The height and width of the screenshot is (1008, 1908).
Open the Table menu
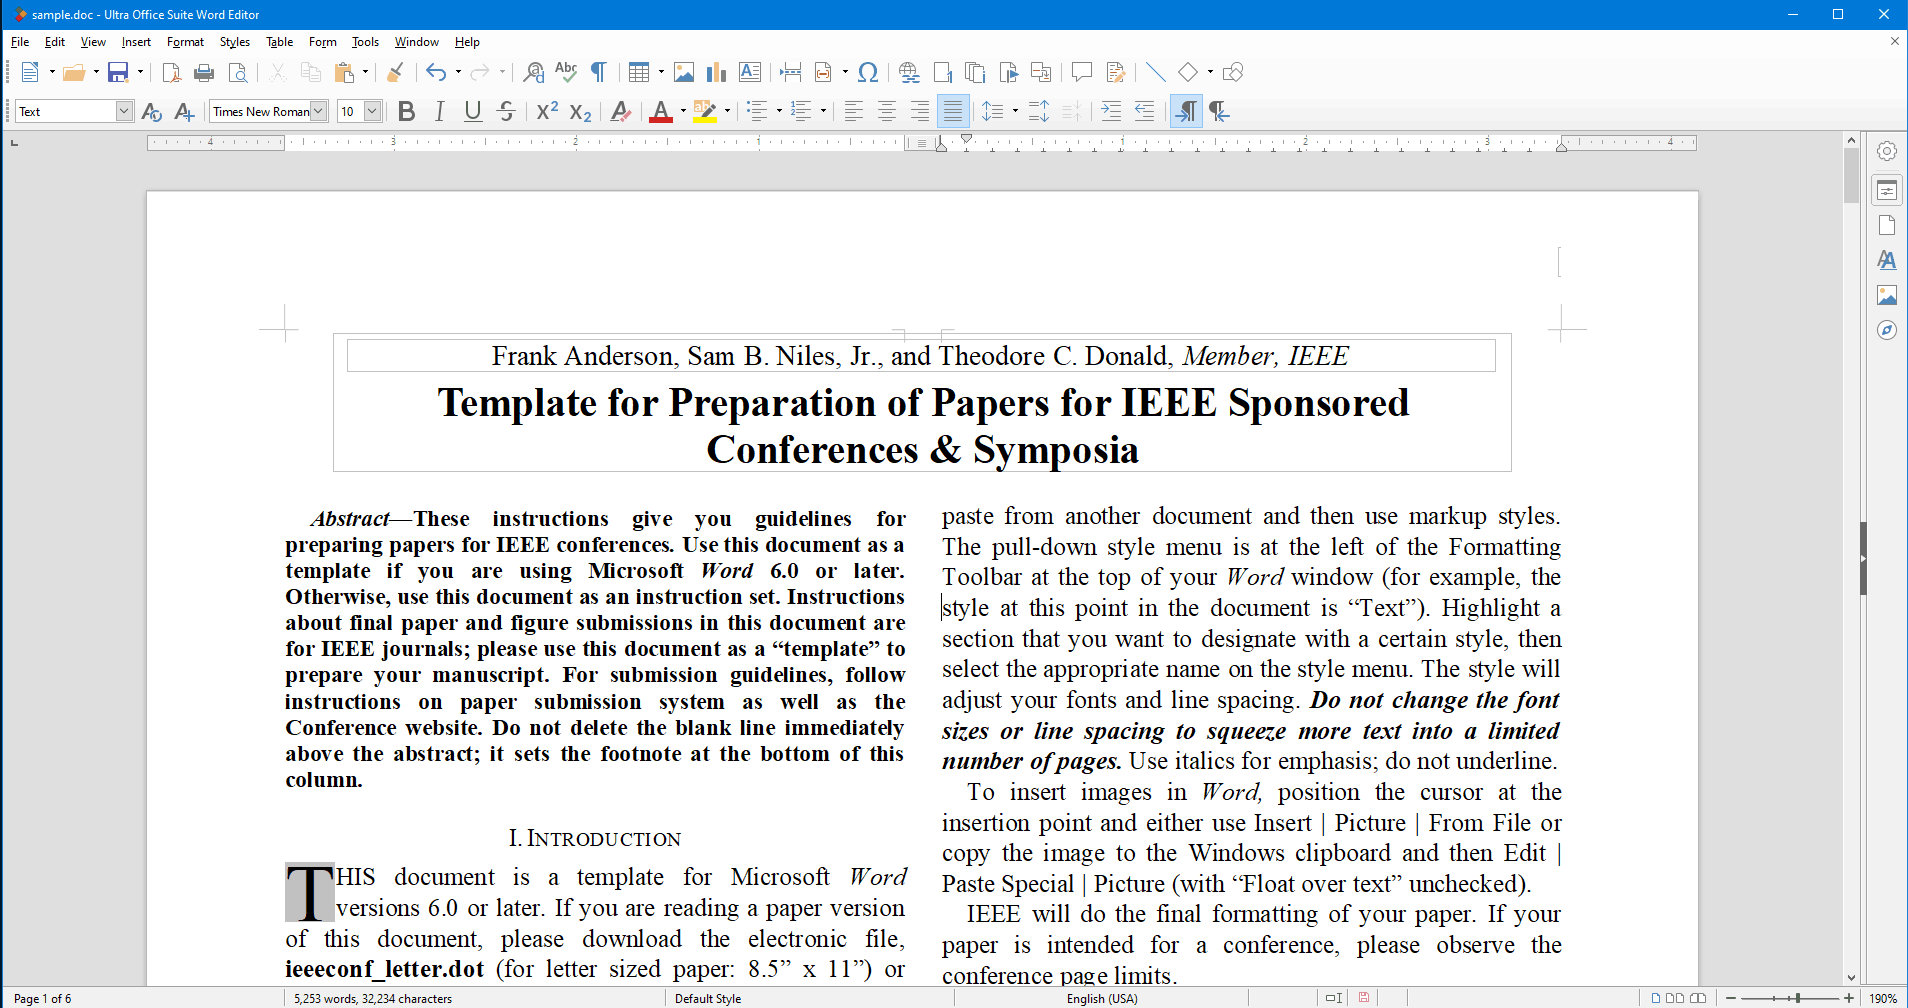pyautogui.click(x=279, y=42)
